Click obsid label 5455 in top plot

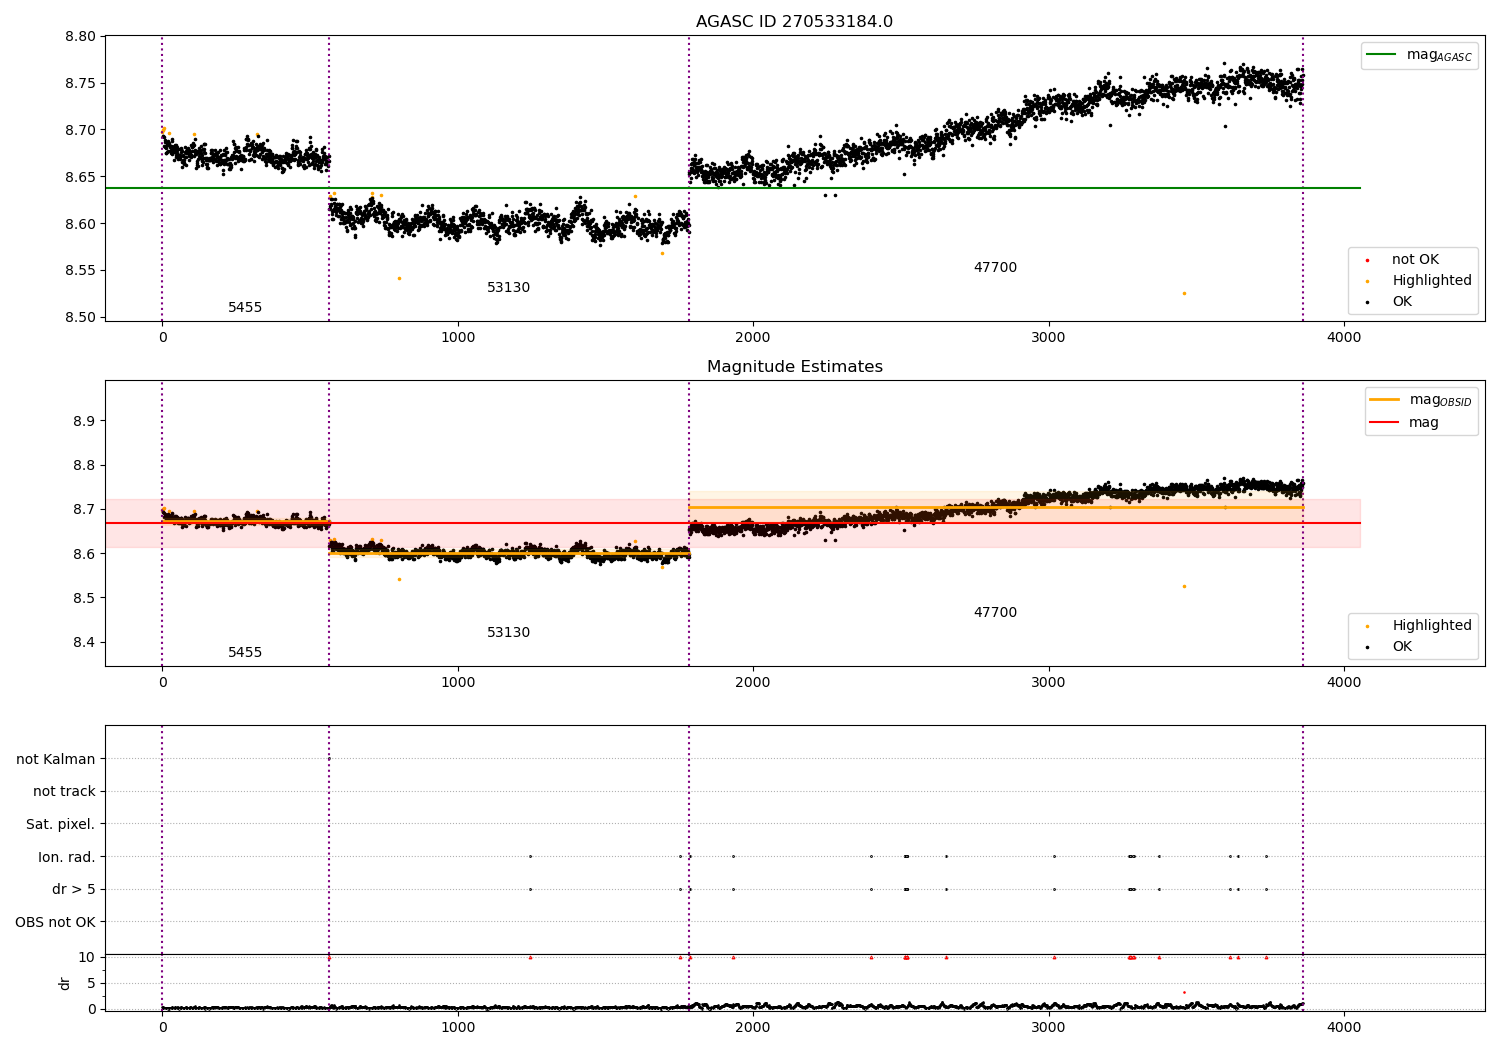click(x=245, y=308)
